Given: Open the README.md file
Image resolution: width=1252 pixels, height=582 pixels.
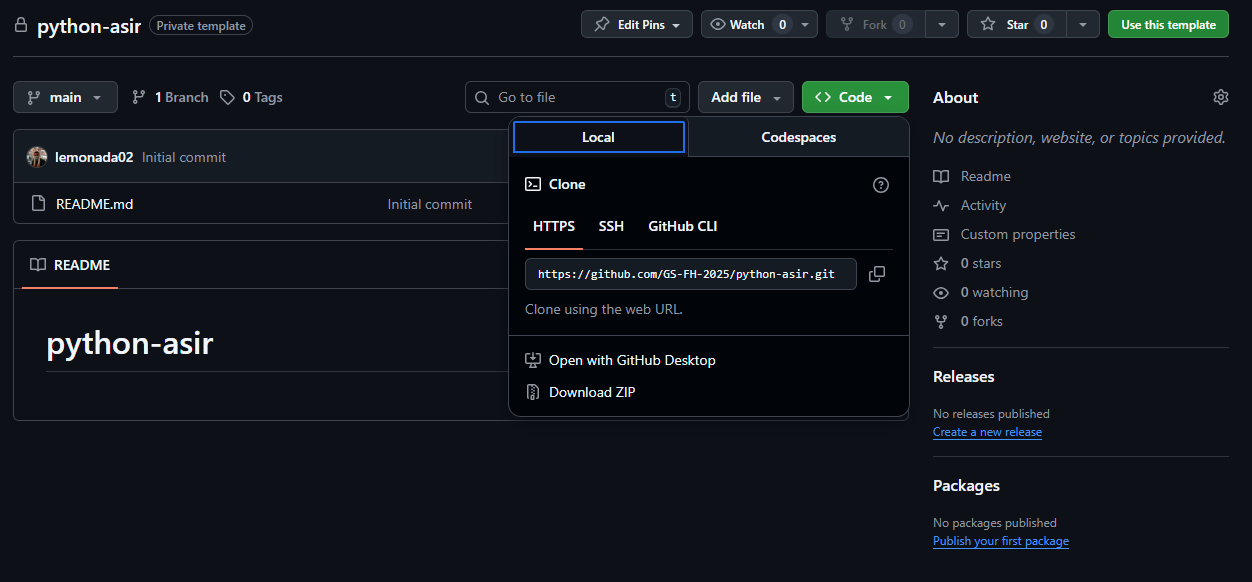Looking at the screenshot, I should (x=94, y=204).
